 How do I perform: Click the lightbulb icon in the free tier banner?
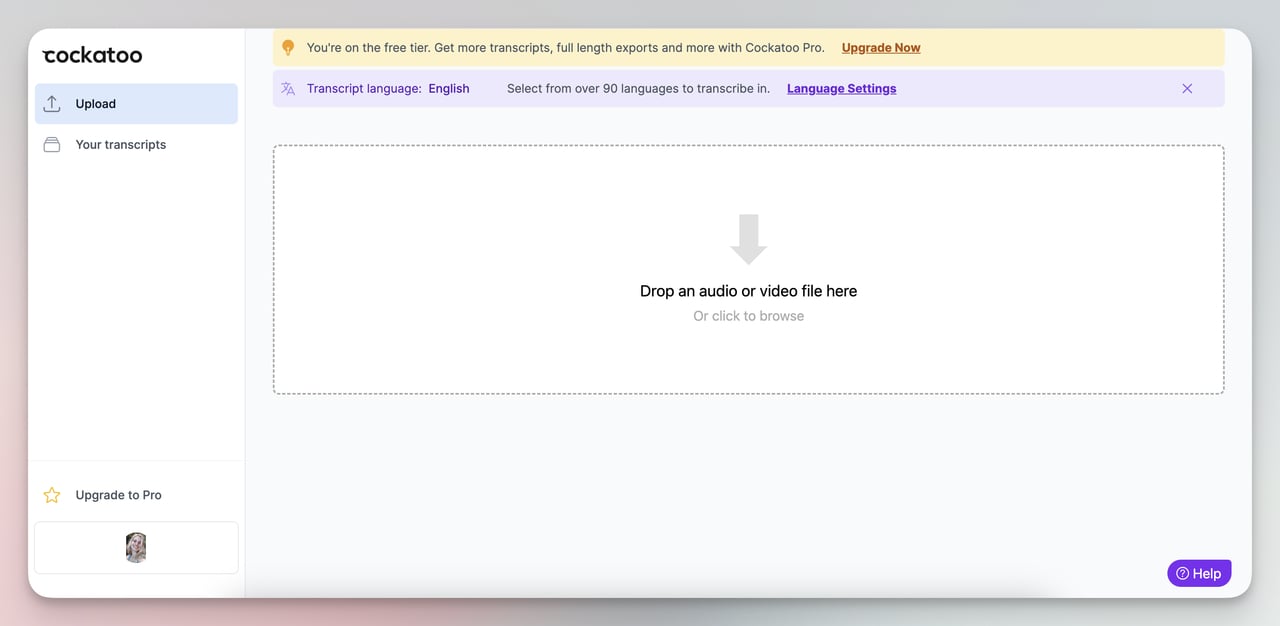(x=288, y=47)
